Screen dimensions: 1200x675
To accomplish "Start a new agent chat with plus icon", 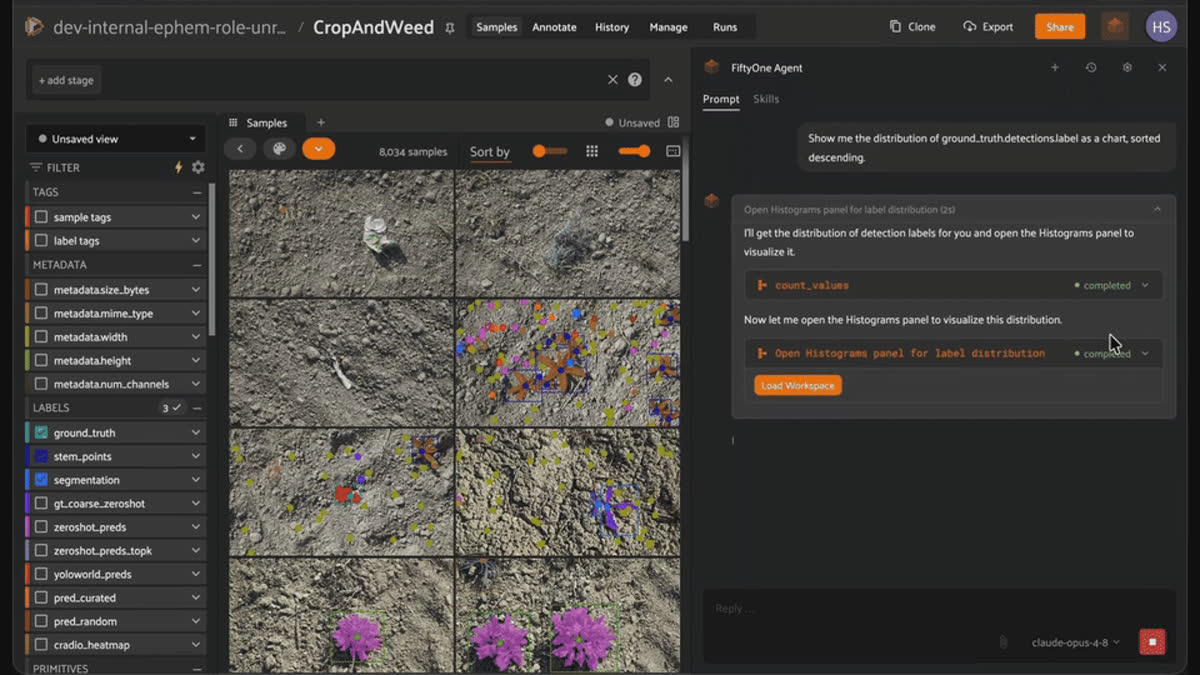I will 1054,67.
